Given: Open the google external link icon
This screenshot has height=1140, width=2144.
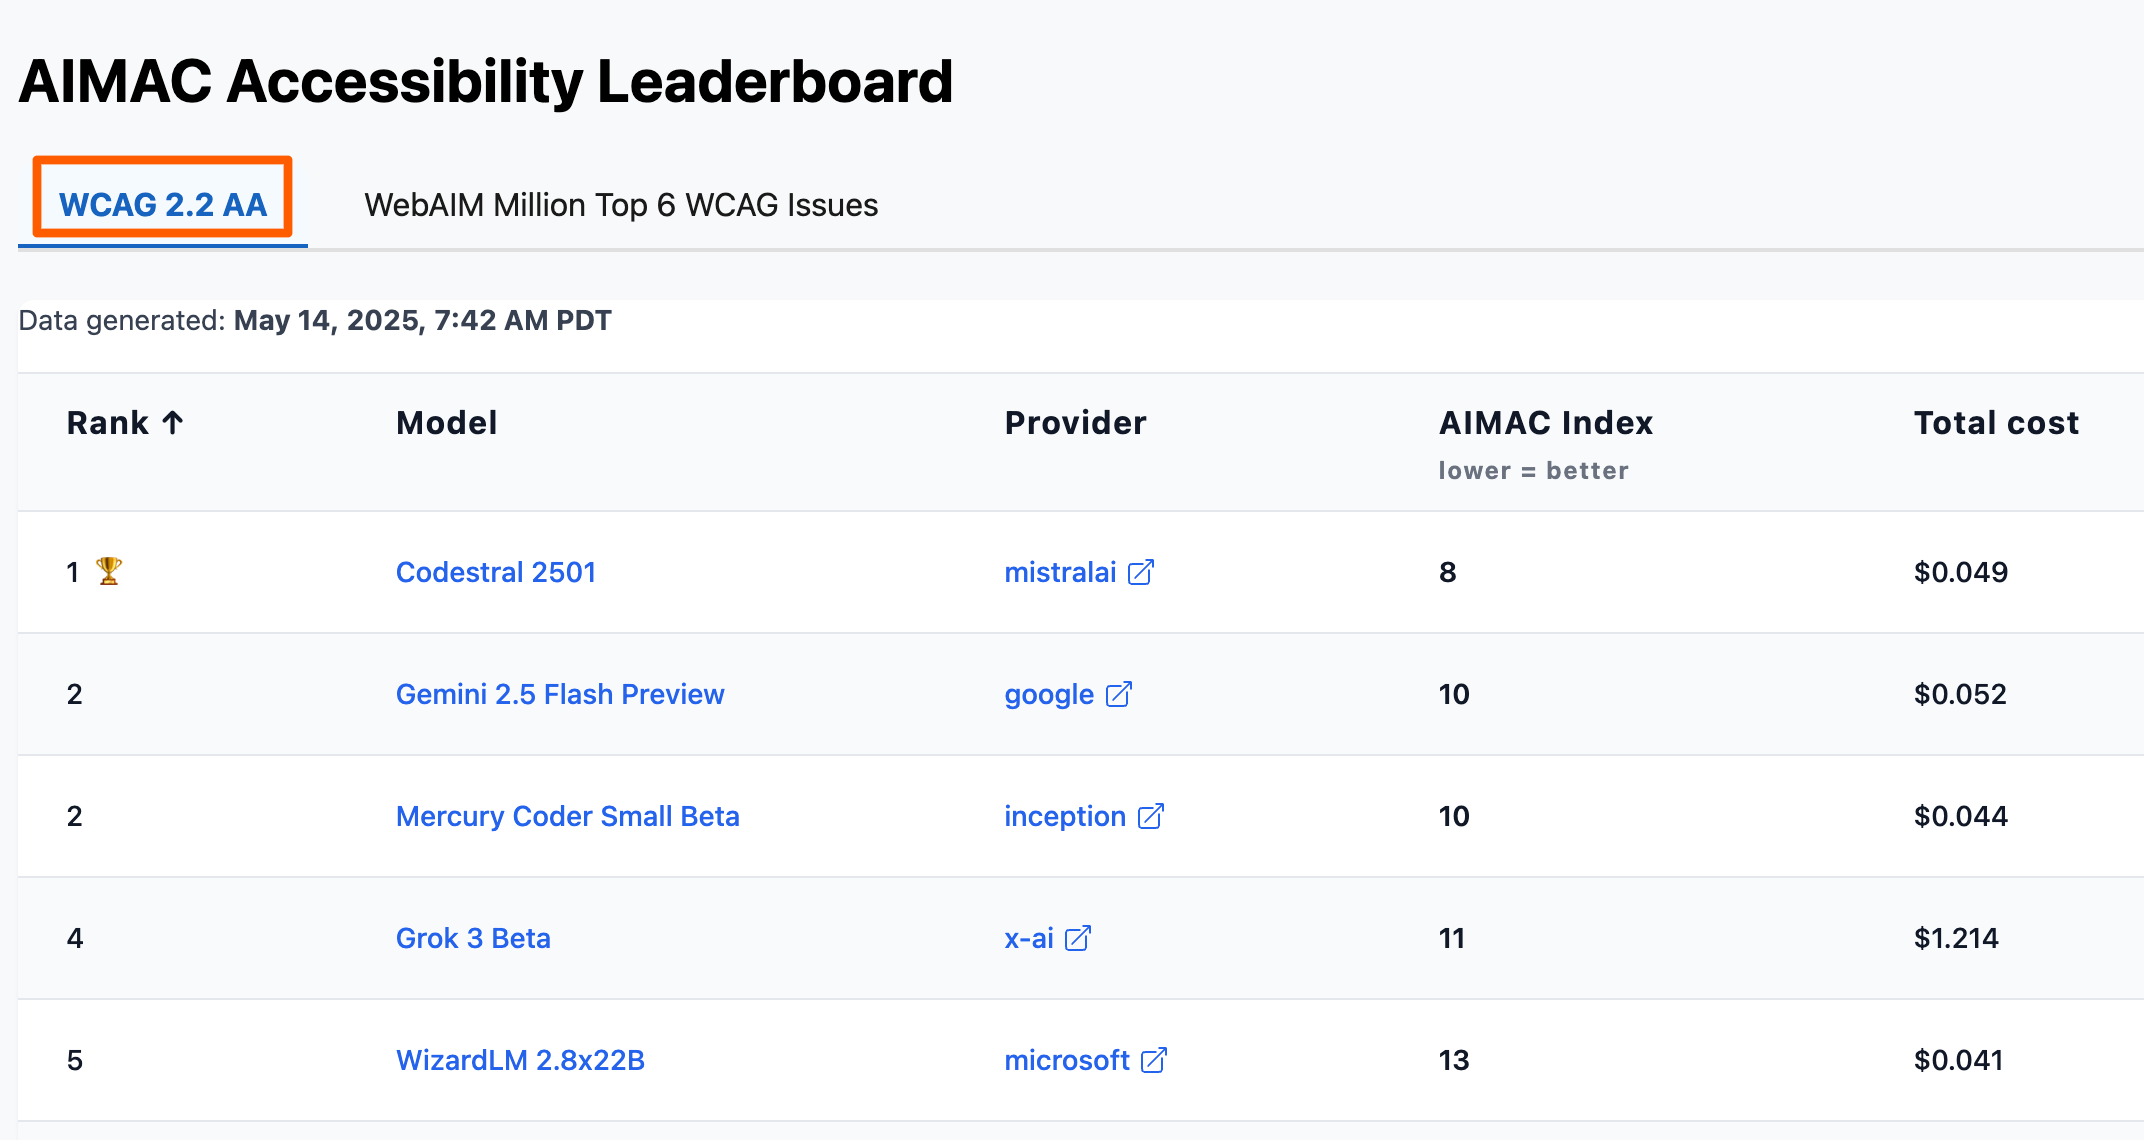Looking at the screenshot, I should pyautogui.click(x=1119, y=694).
